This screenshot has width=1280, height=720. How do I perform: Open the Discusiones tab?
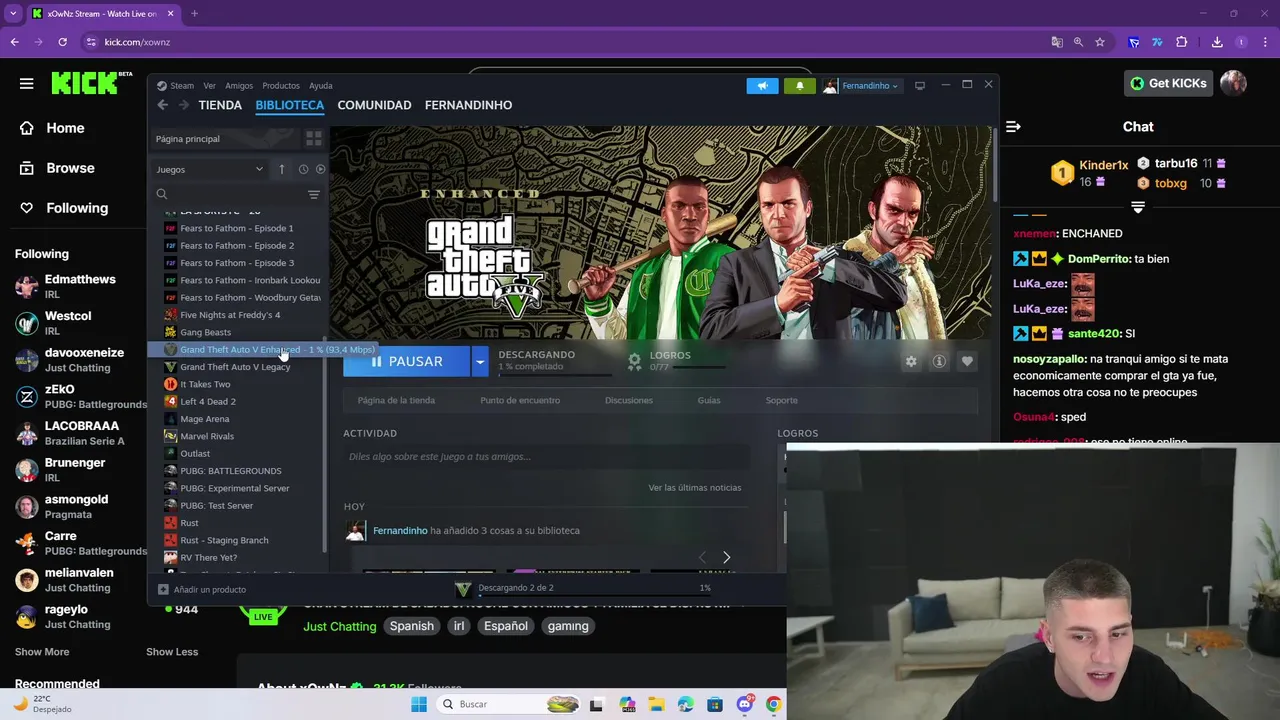pos(628,400)
